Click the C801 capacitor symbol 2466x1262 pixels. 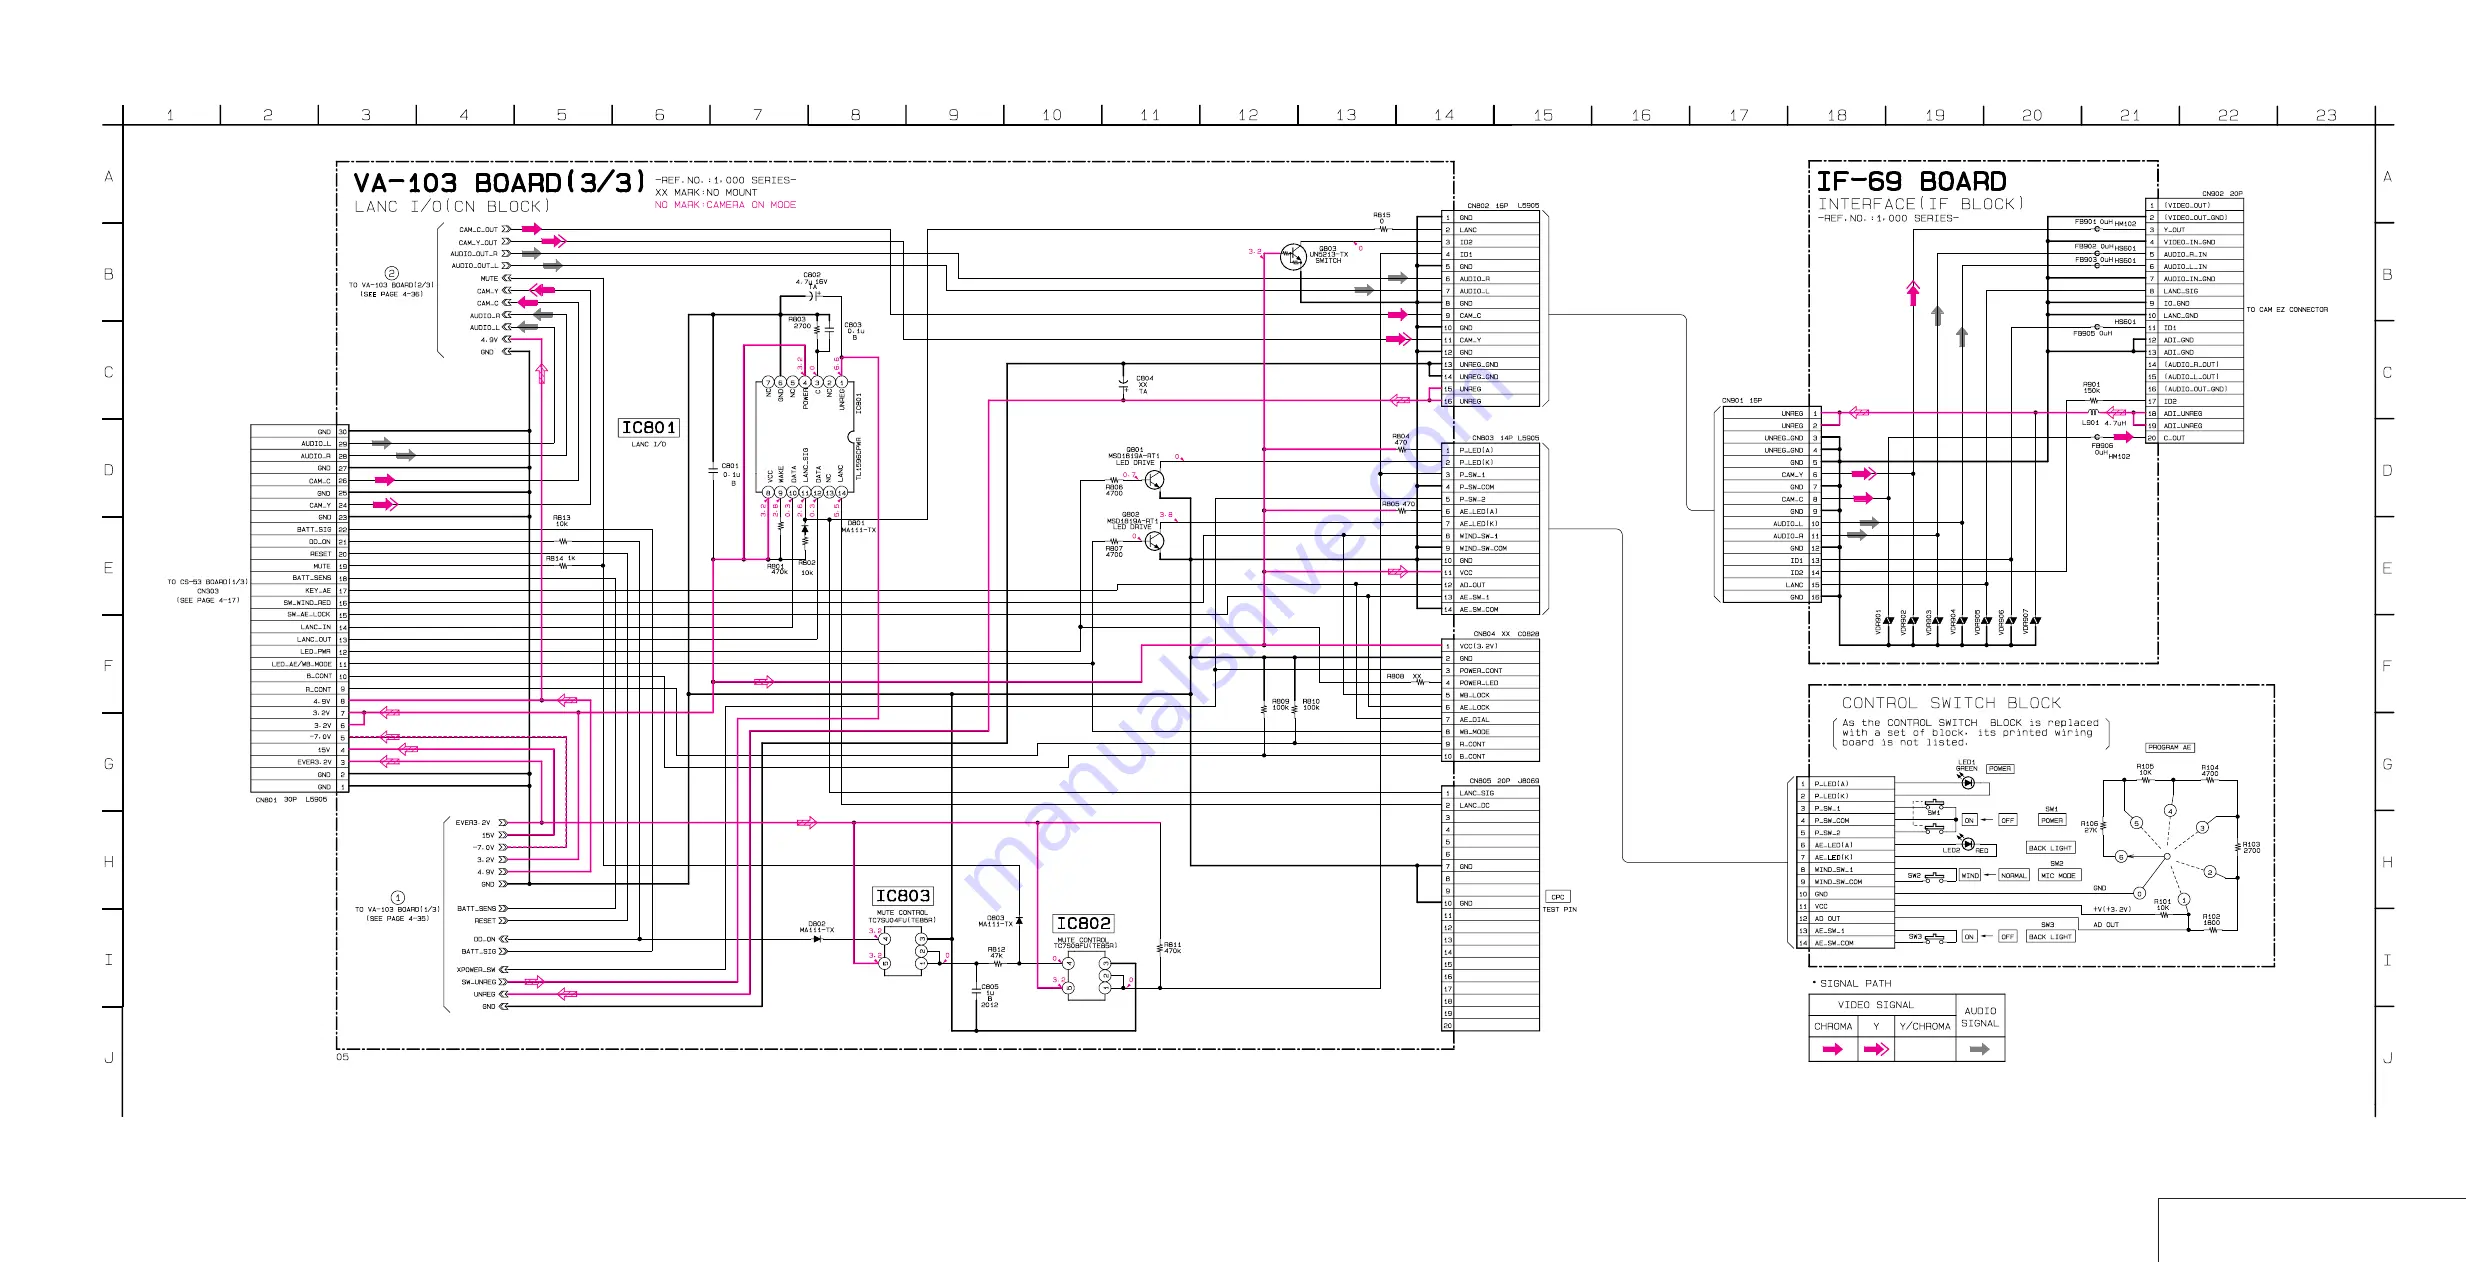coord(713,470)
